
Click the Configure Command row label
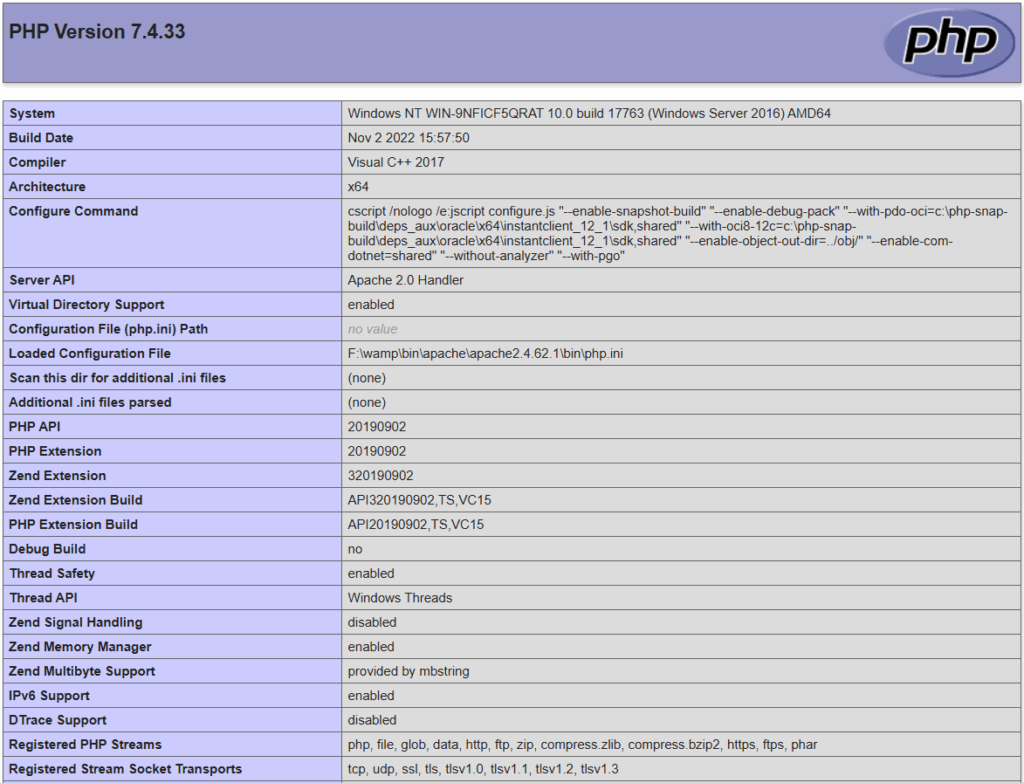(x=73, y=211)
